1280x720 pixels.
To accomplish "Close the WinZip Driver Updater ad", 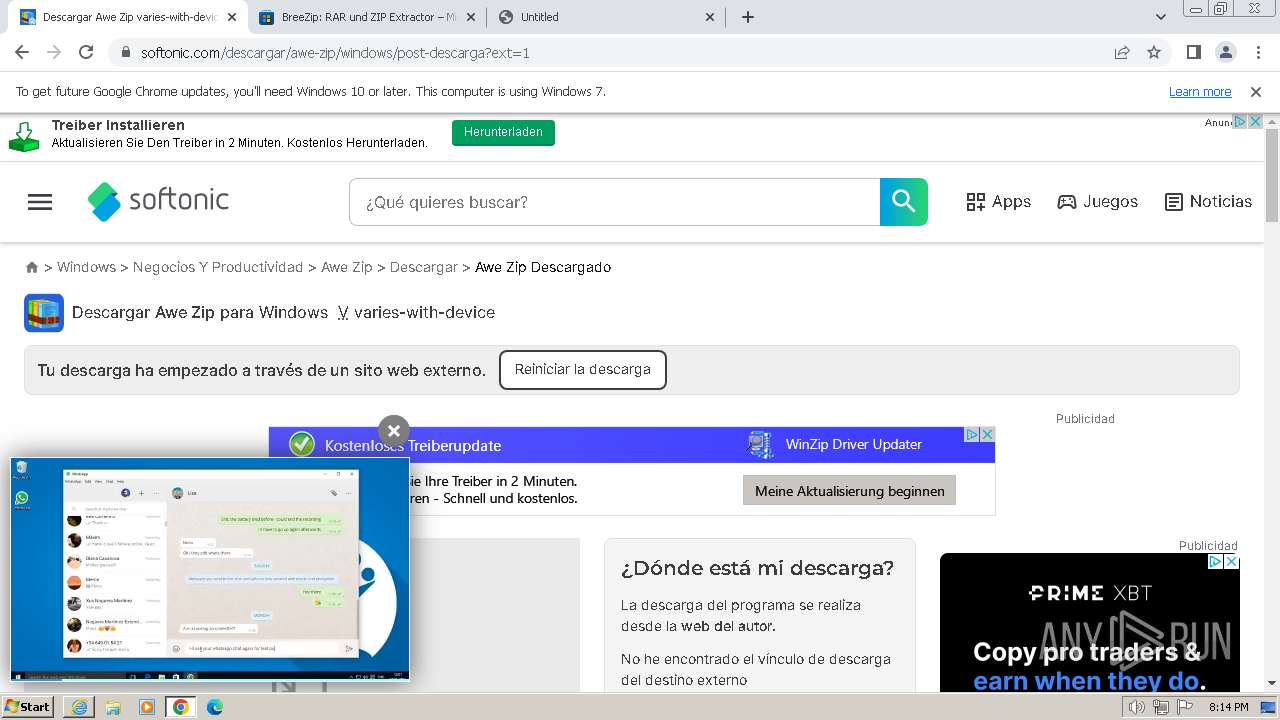I will pyautogui.click(x=986, y=435).
